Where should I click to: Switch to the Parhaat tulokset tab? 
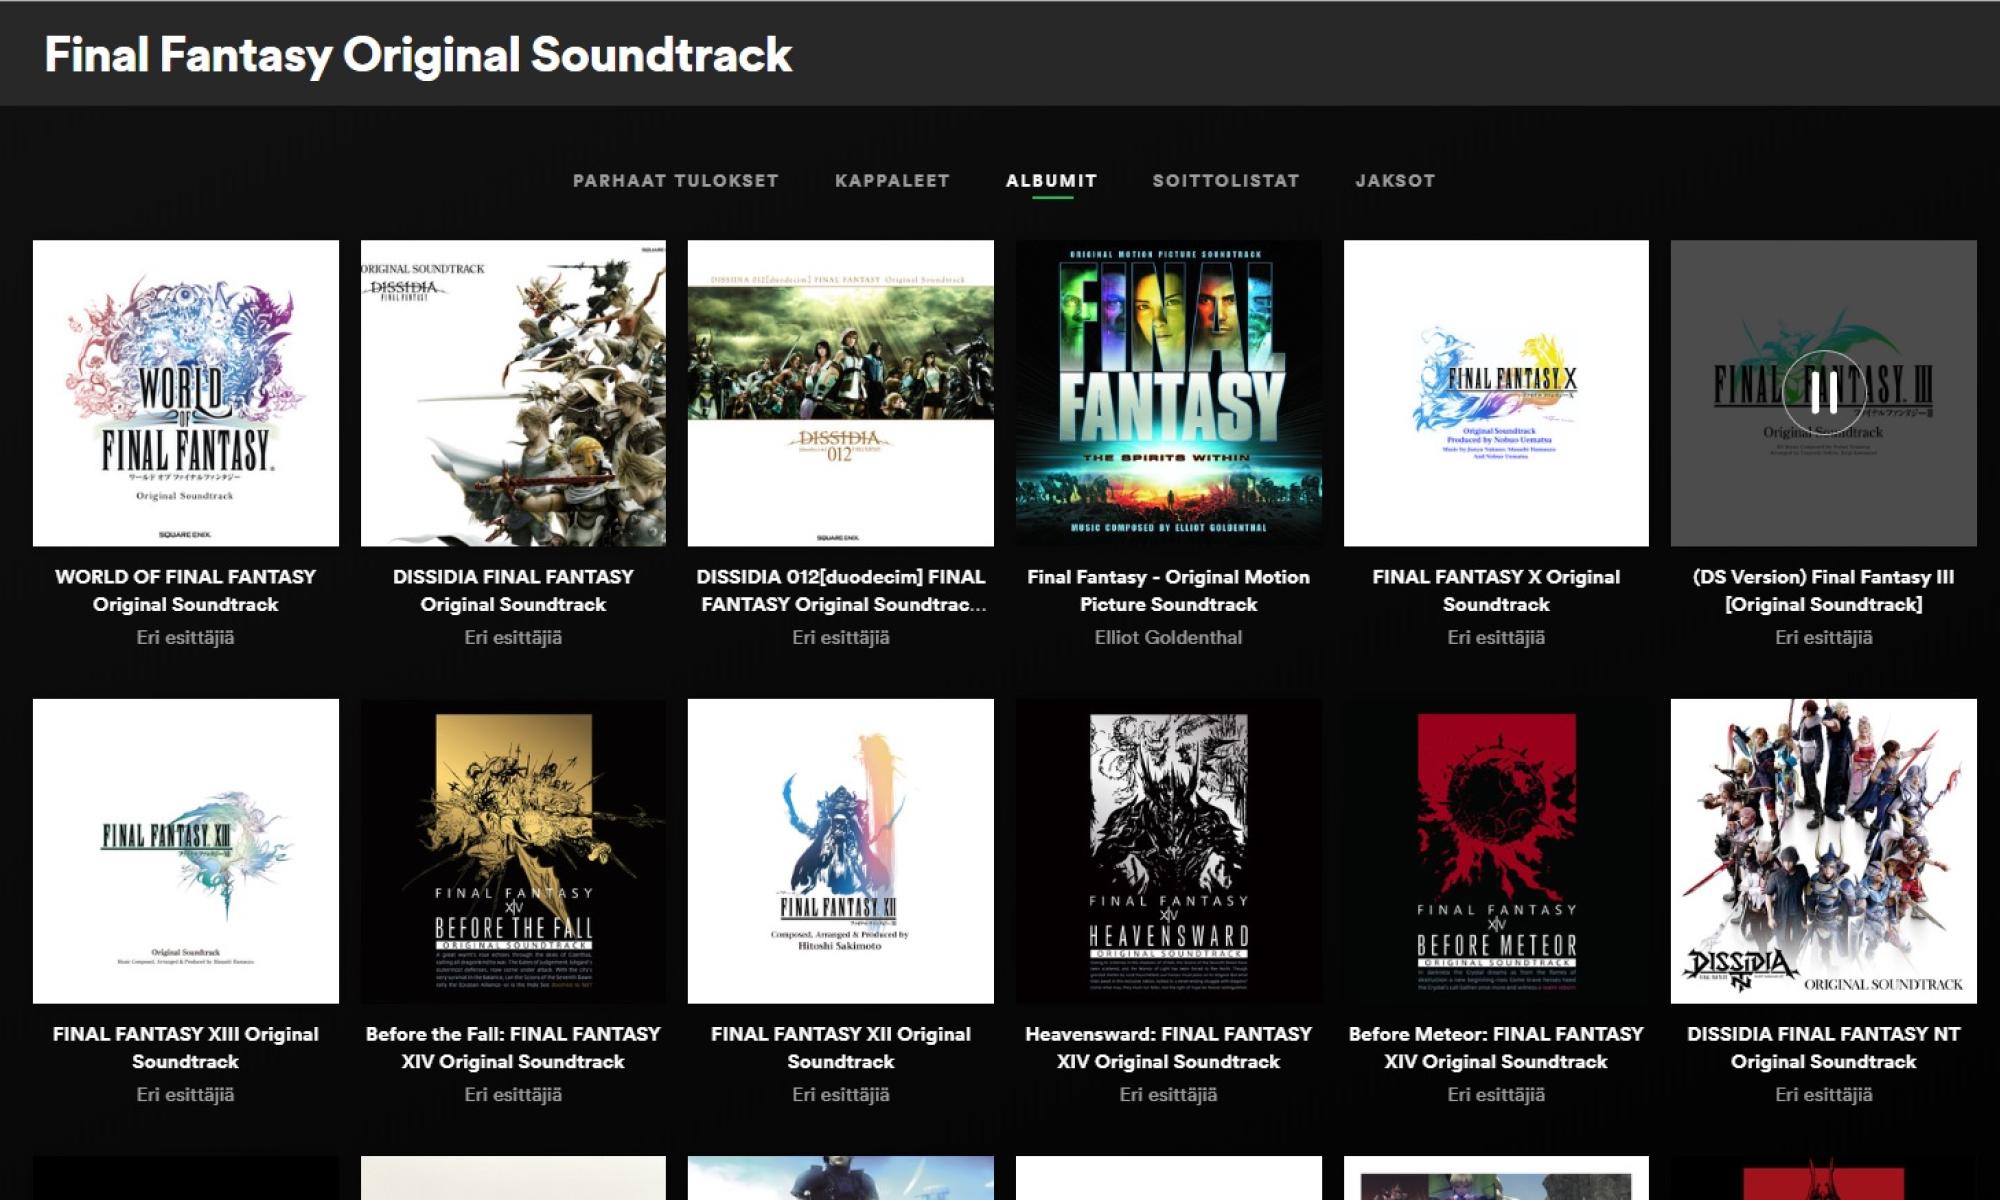(x=675, y=181)
